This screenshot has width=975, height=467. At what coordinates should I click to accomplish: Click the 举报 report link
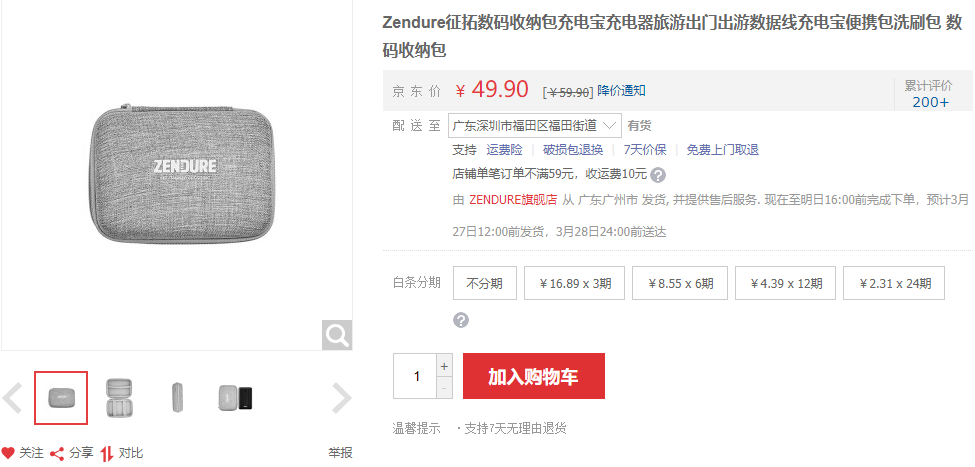(340, 453)
